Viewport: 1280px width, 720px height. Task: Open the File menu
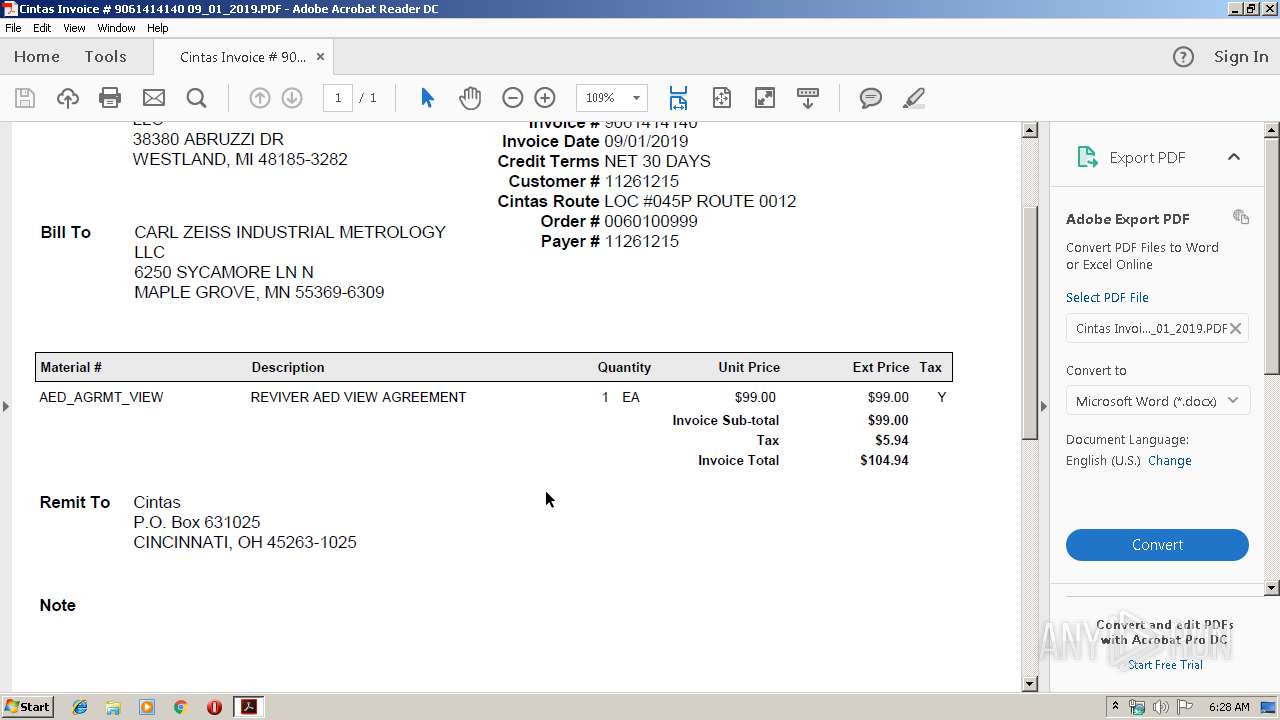[x=13, y=28]
